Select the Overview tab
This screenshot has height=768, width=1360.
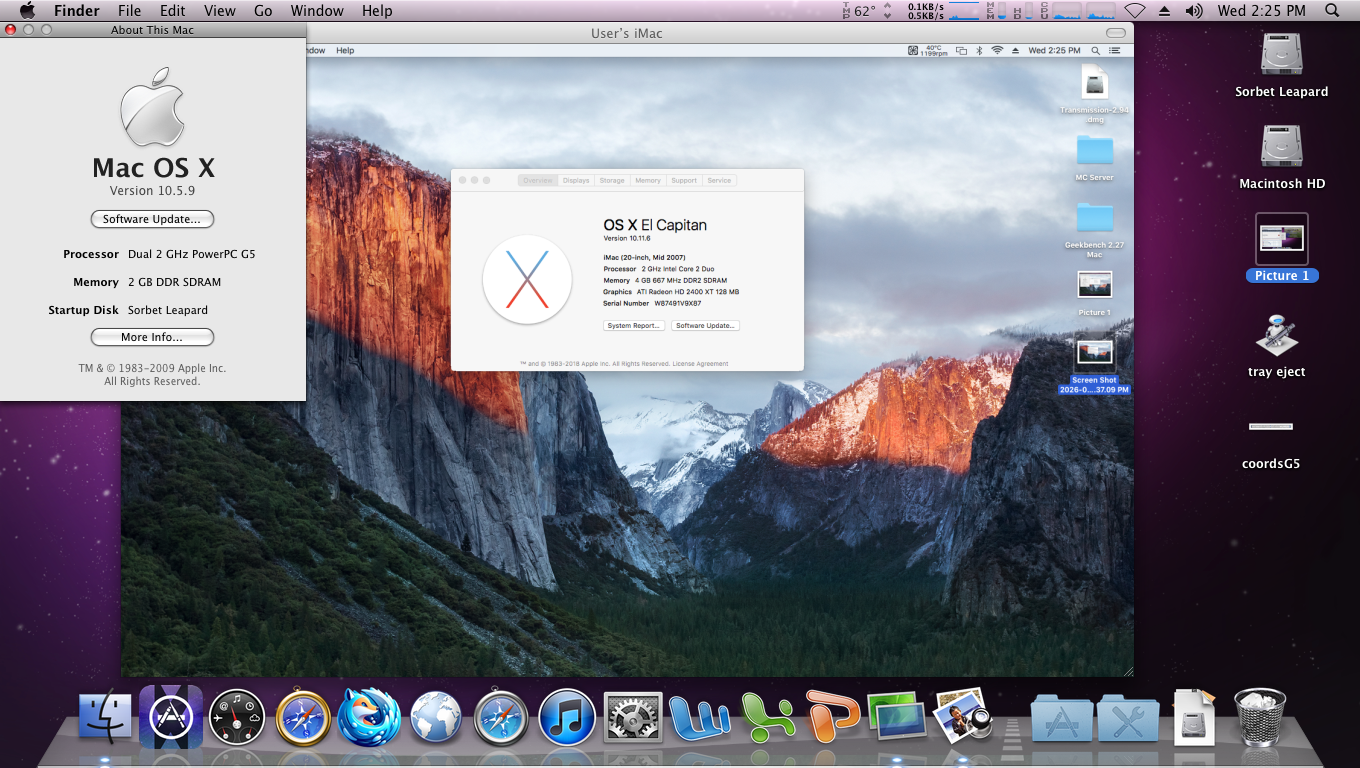click(x=538, y=180)
